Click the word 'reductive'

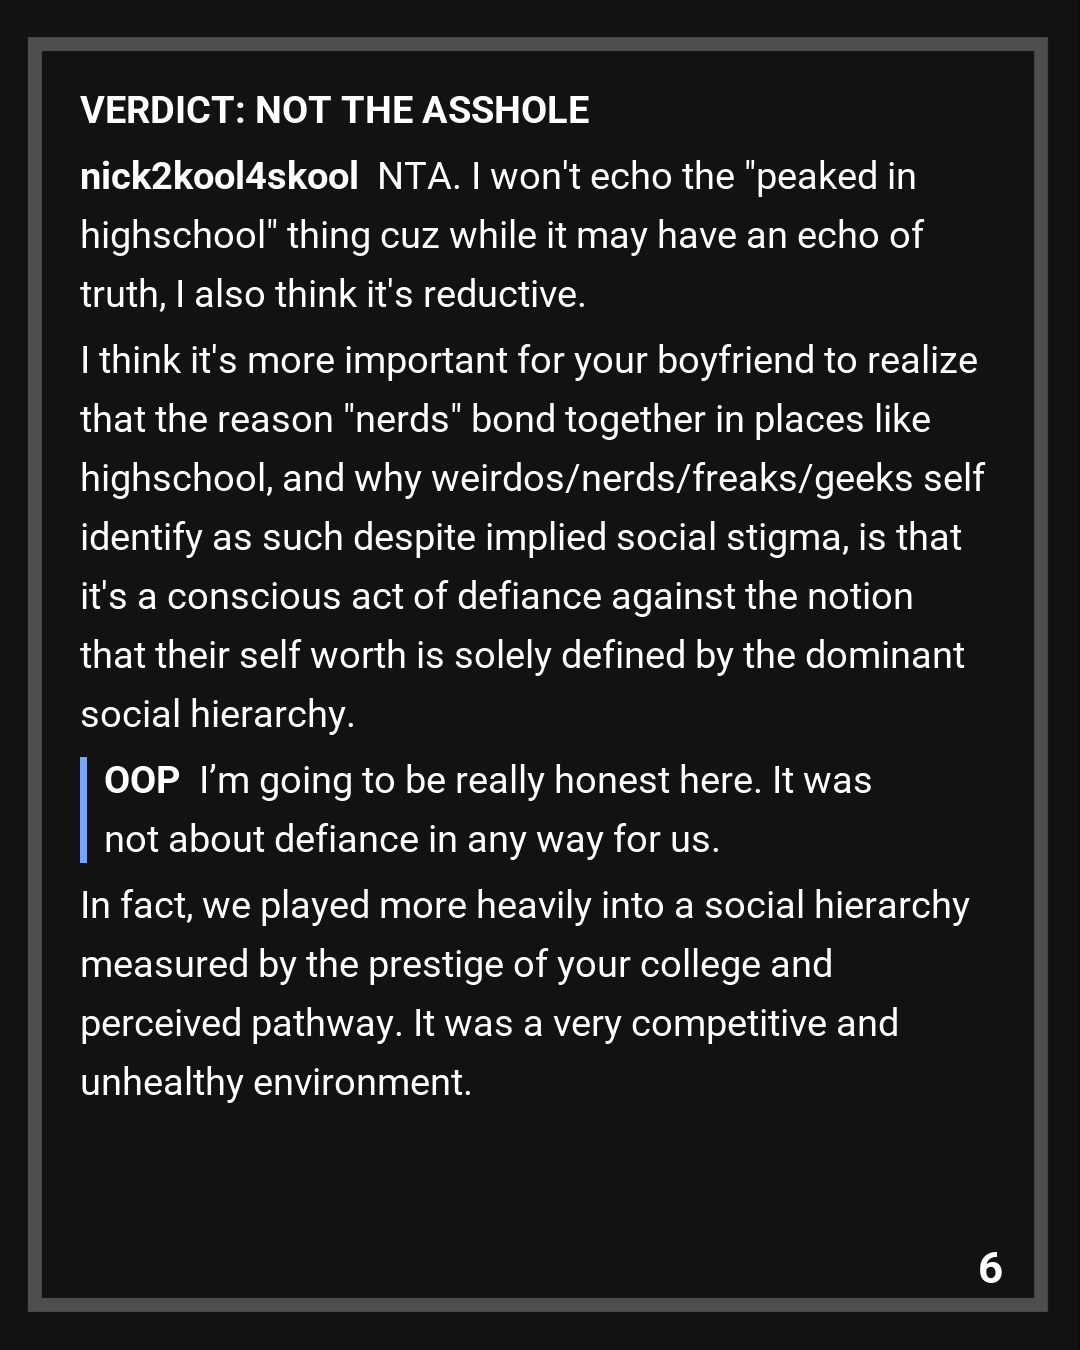tap(502, 295)
